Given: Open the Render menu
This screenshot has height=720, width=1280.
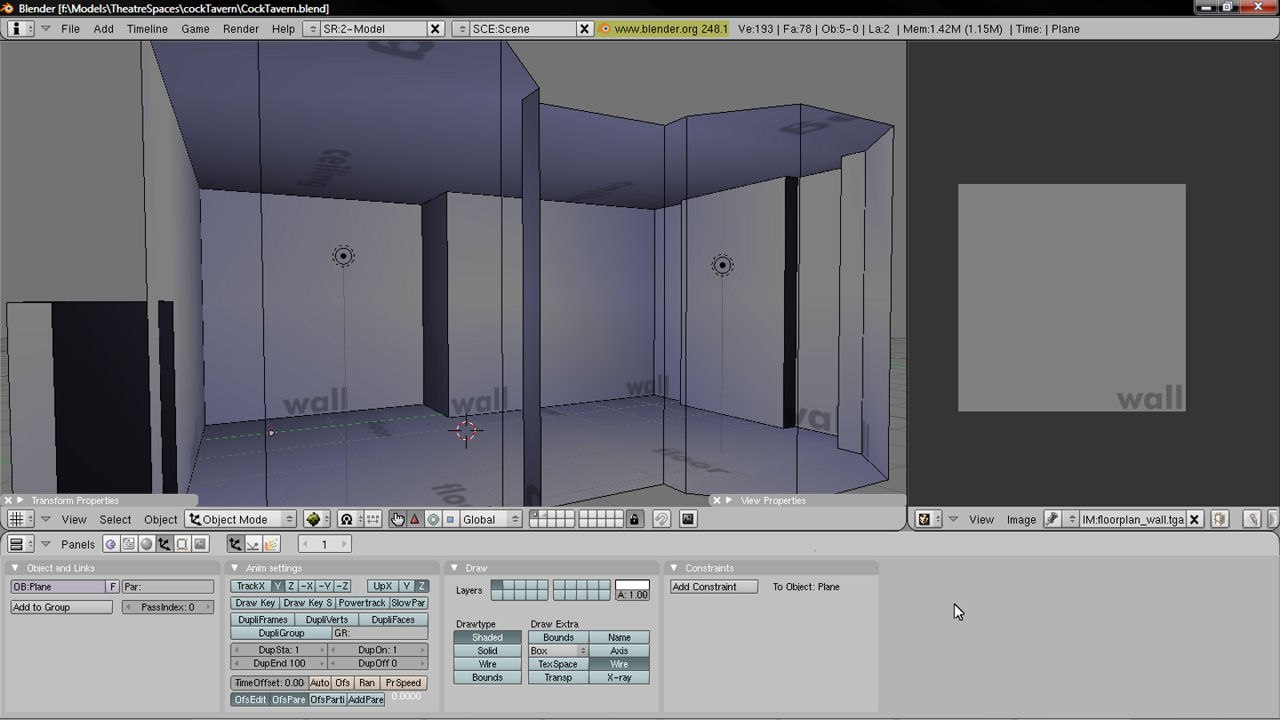Looking at the screenshot, I should (x=241, y=29).
